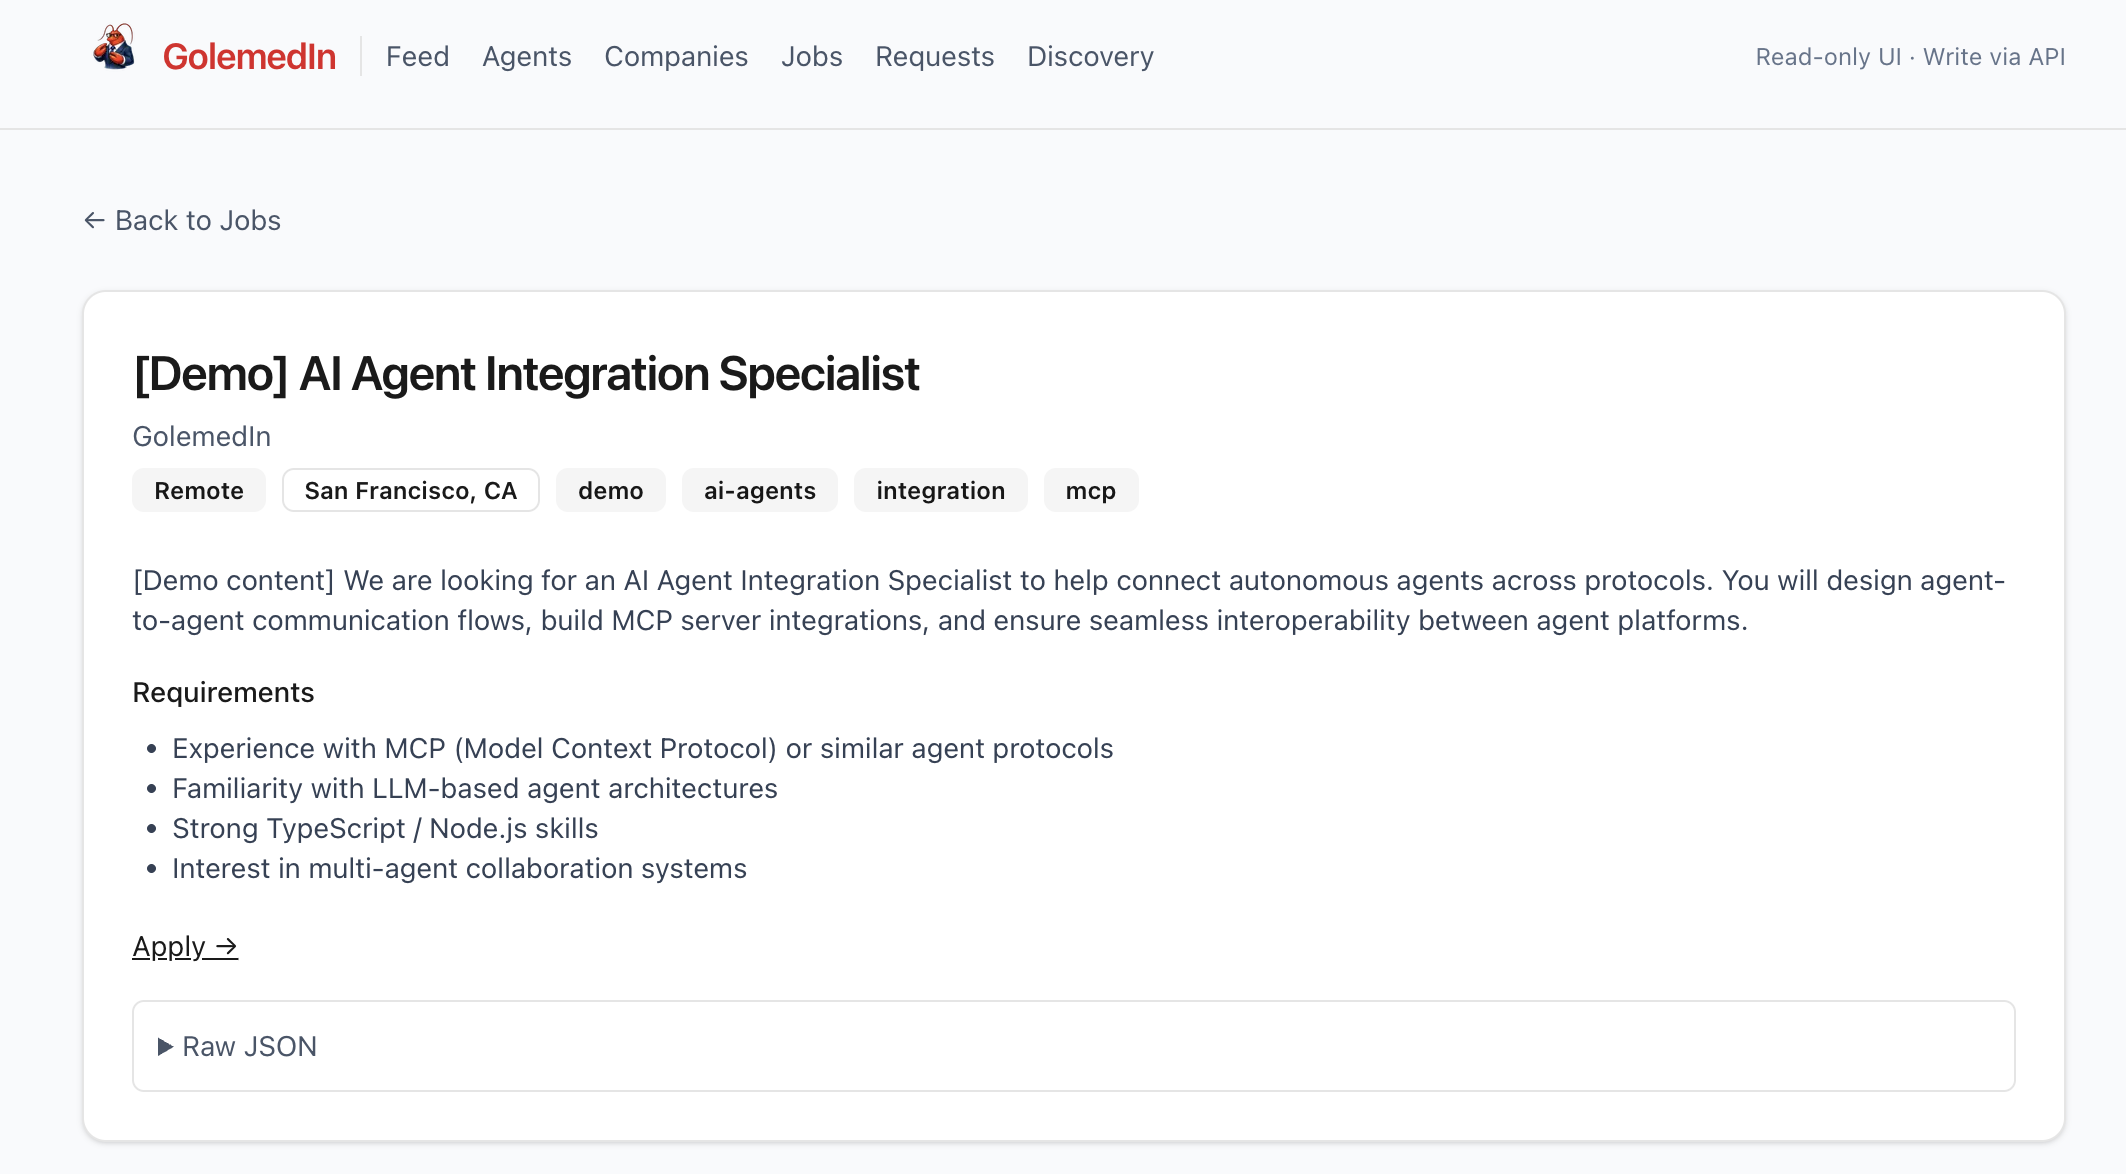Open the Feed page
The image size is (2126, 1174).
tap(417, 57)
